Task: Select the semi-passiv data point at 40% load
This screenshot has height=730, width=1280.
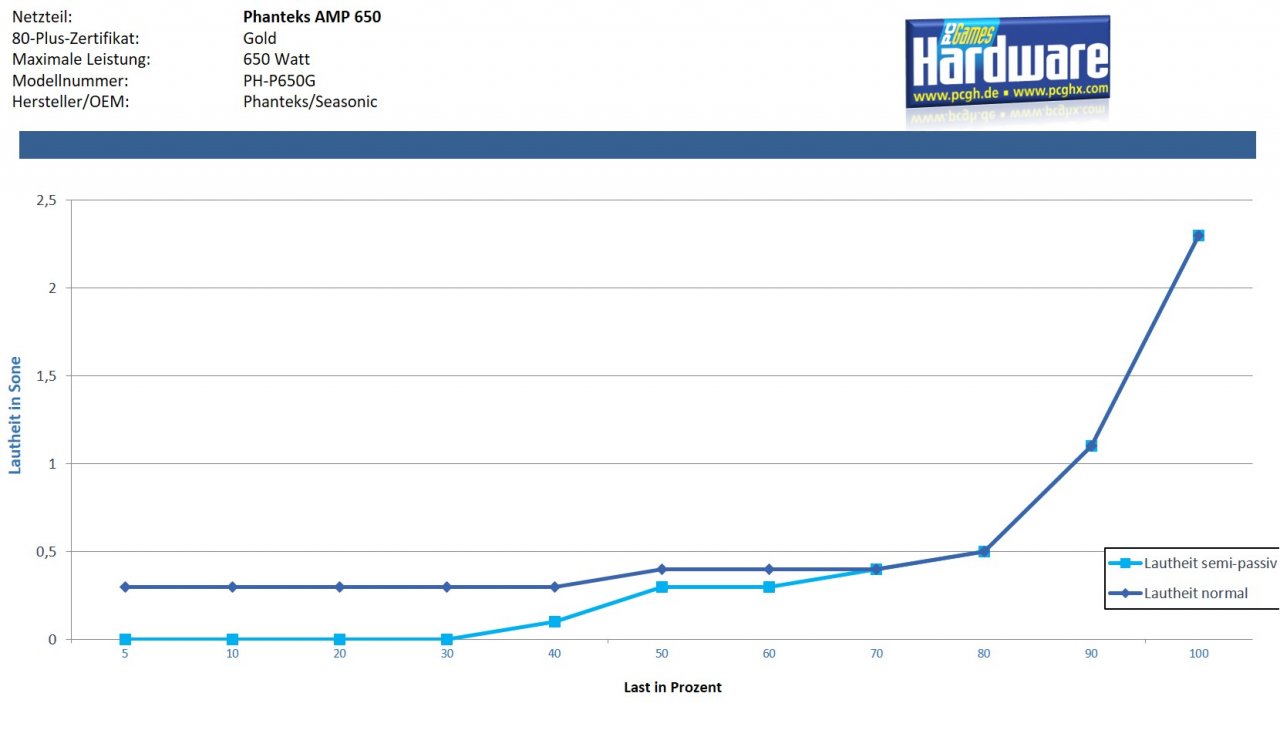Action: click(x=555, y=622)
